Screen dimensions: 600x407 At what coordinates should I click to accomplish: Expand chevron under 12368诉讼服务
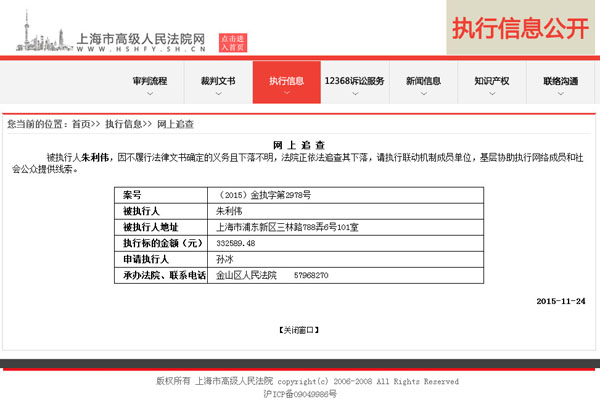click(355, 93)
